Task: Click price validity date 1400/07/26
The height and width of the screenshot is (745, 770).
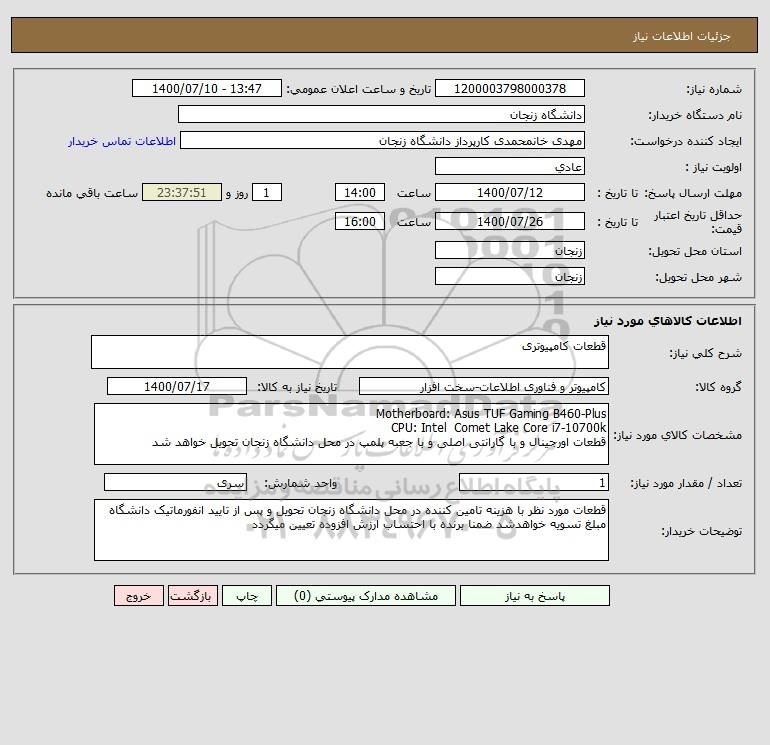Action: pos(510,221)
